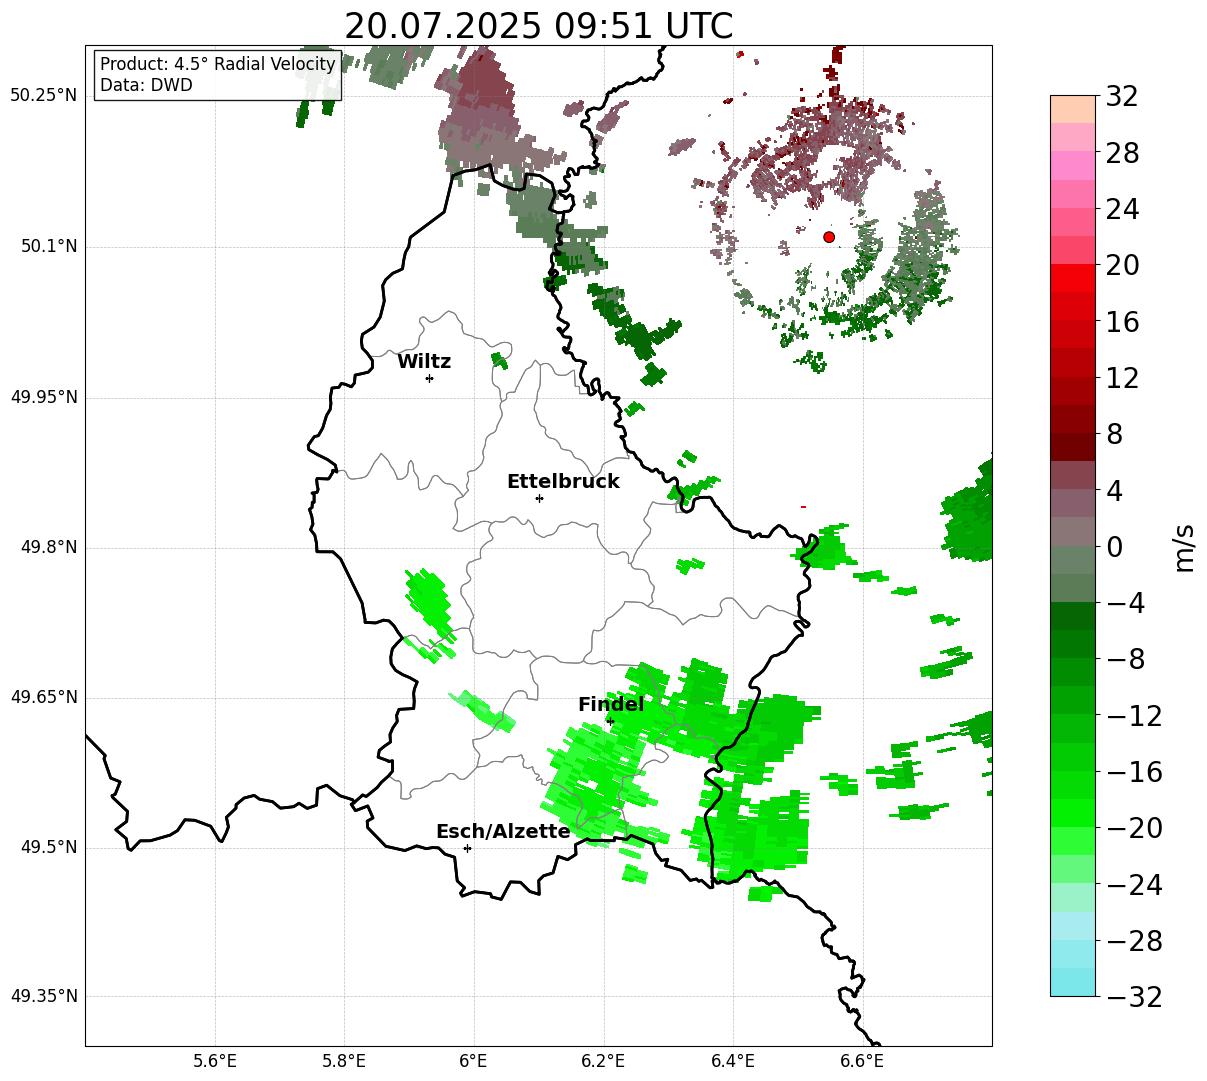
Task: Click the 'Data: DWD' text
Action: [x=146, y=86]
